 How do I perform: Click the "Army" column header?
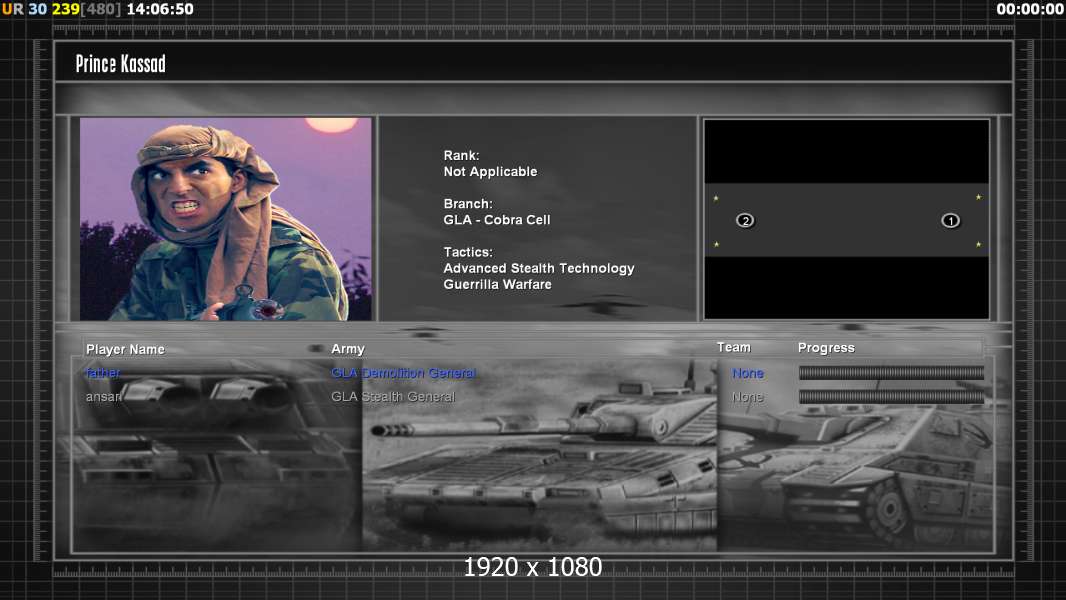coord(348,349)
